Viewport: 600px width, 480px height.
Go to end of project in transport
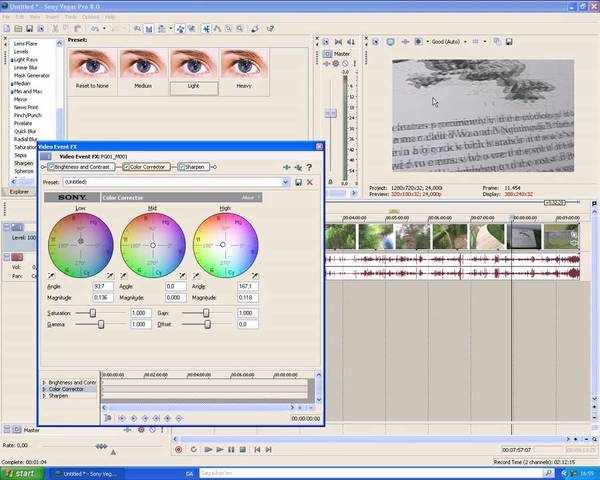coord(269,449)
